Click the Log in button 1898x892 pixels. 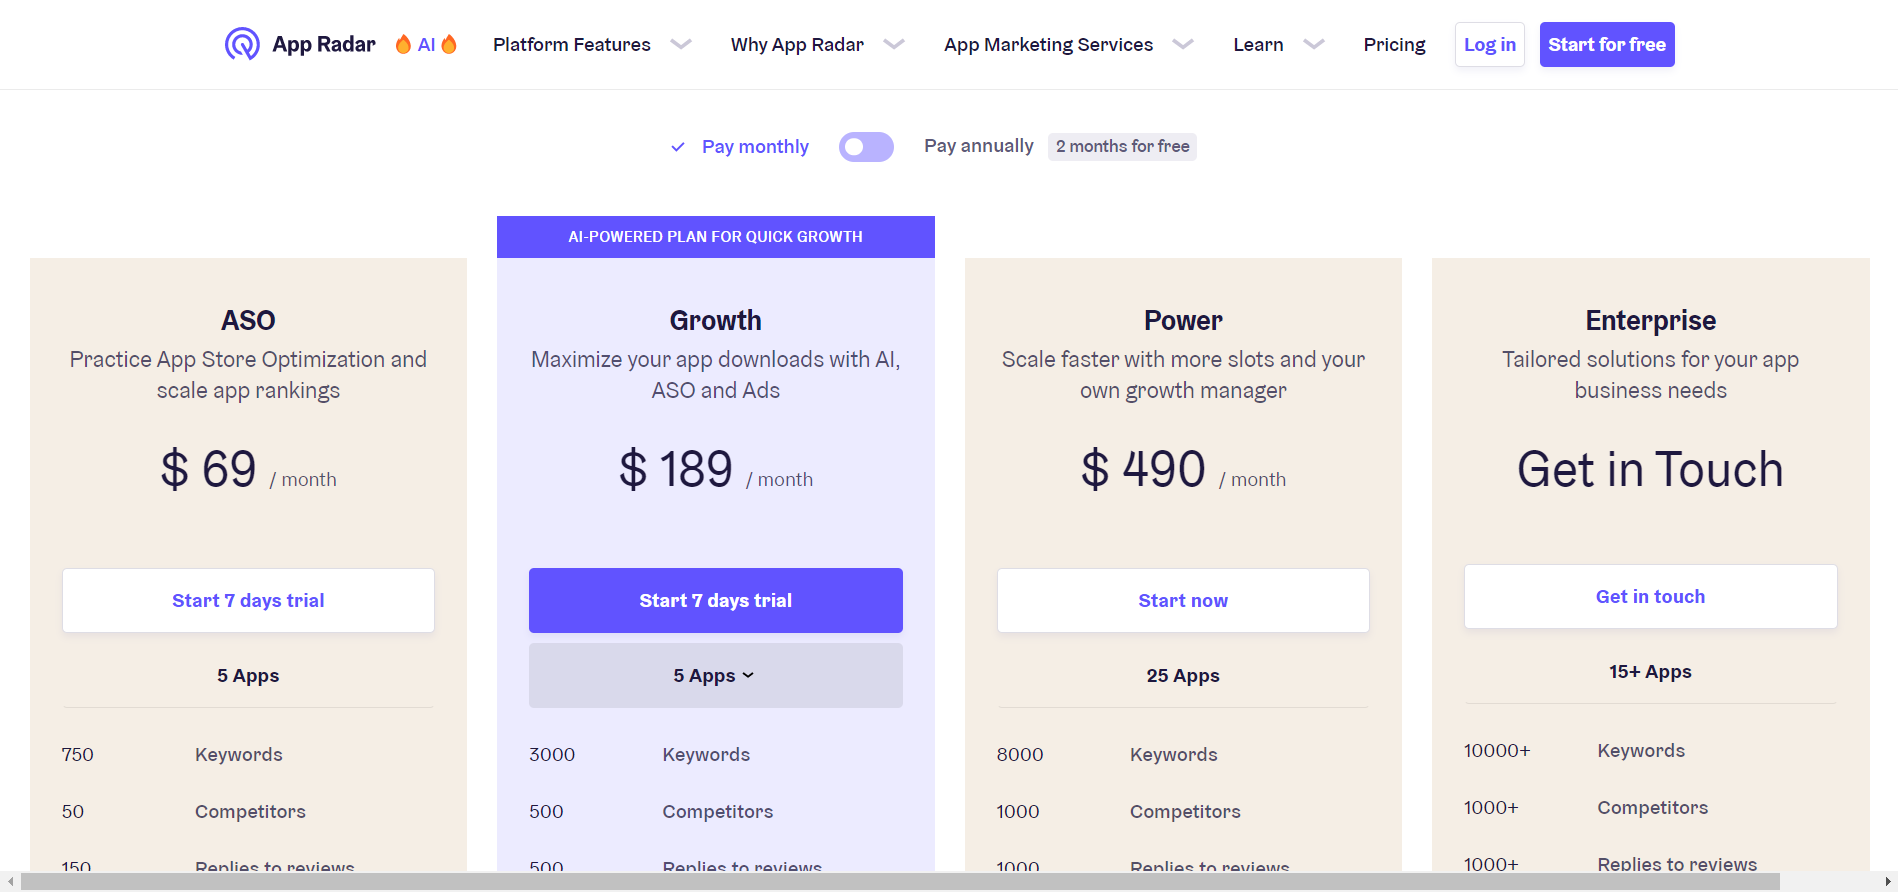pos(1489,44)
